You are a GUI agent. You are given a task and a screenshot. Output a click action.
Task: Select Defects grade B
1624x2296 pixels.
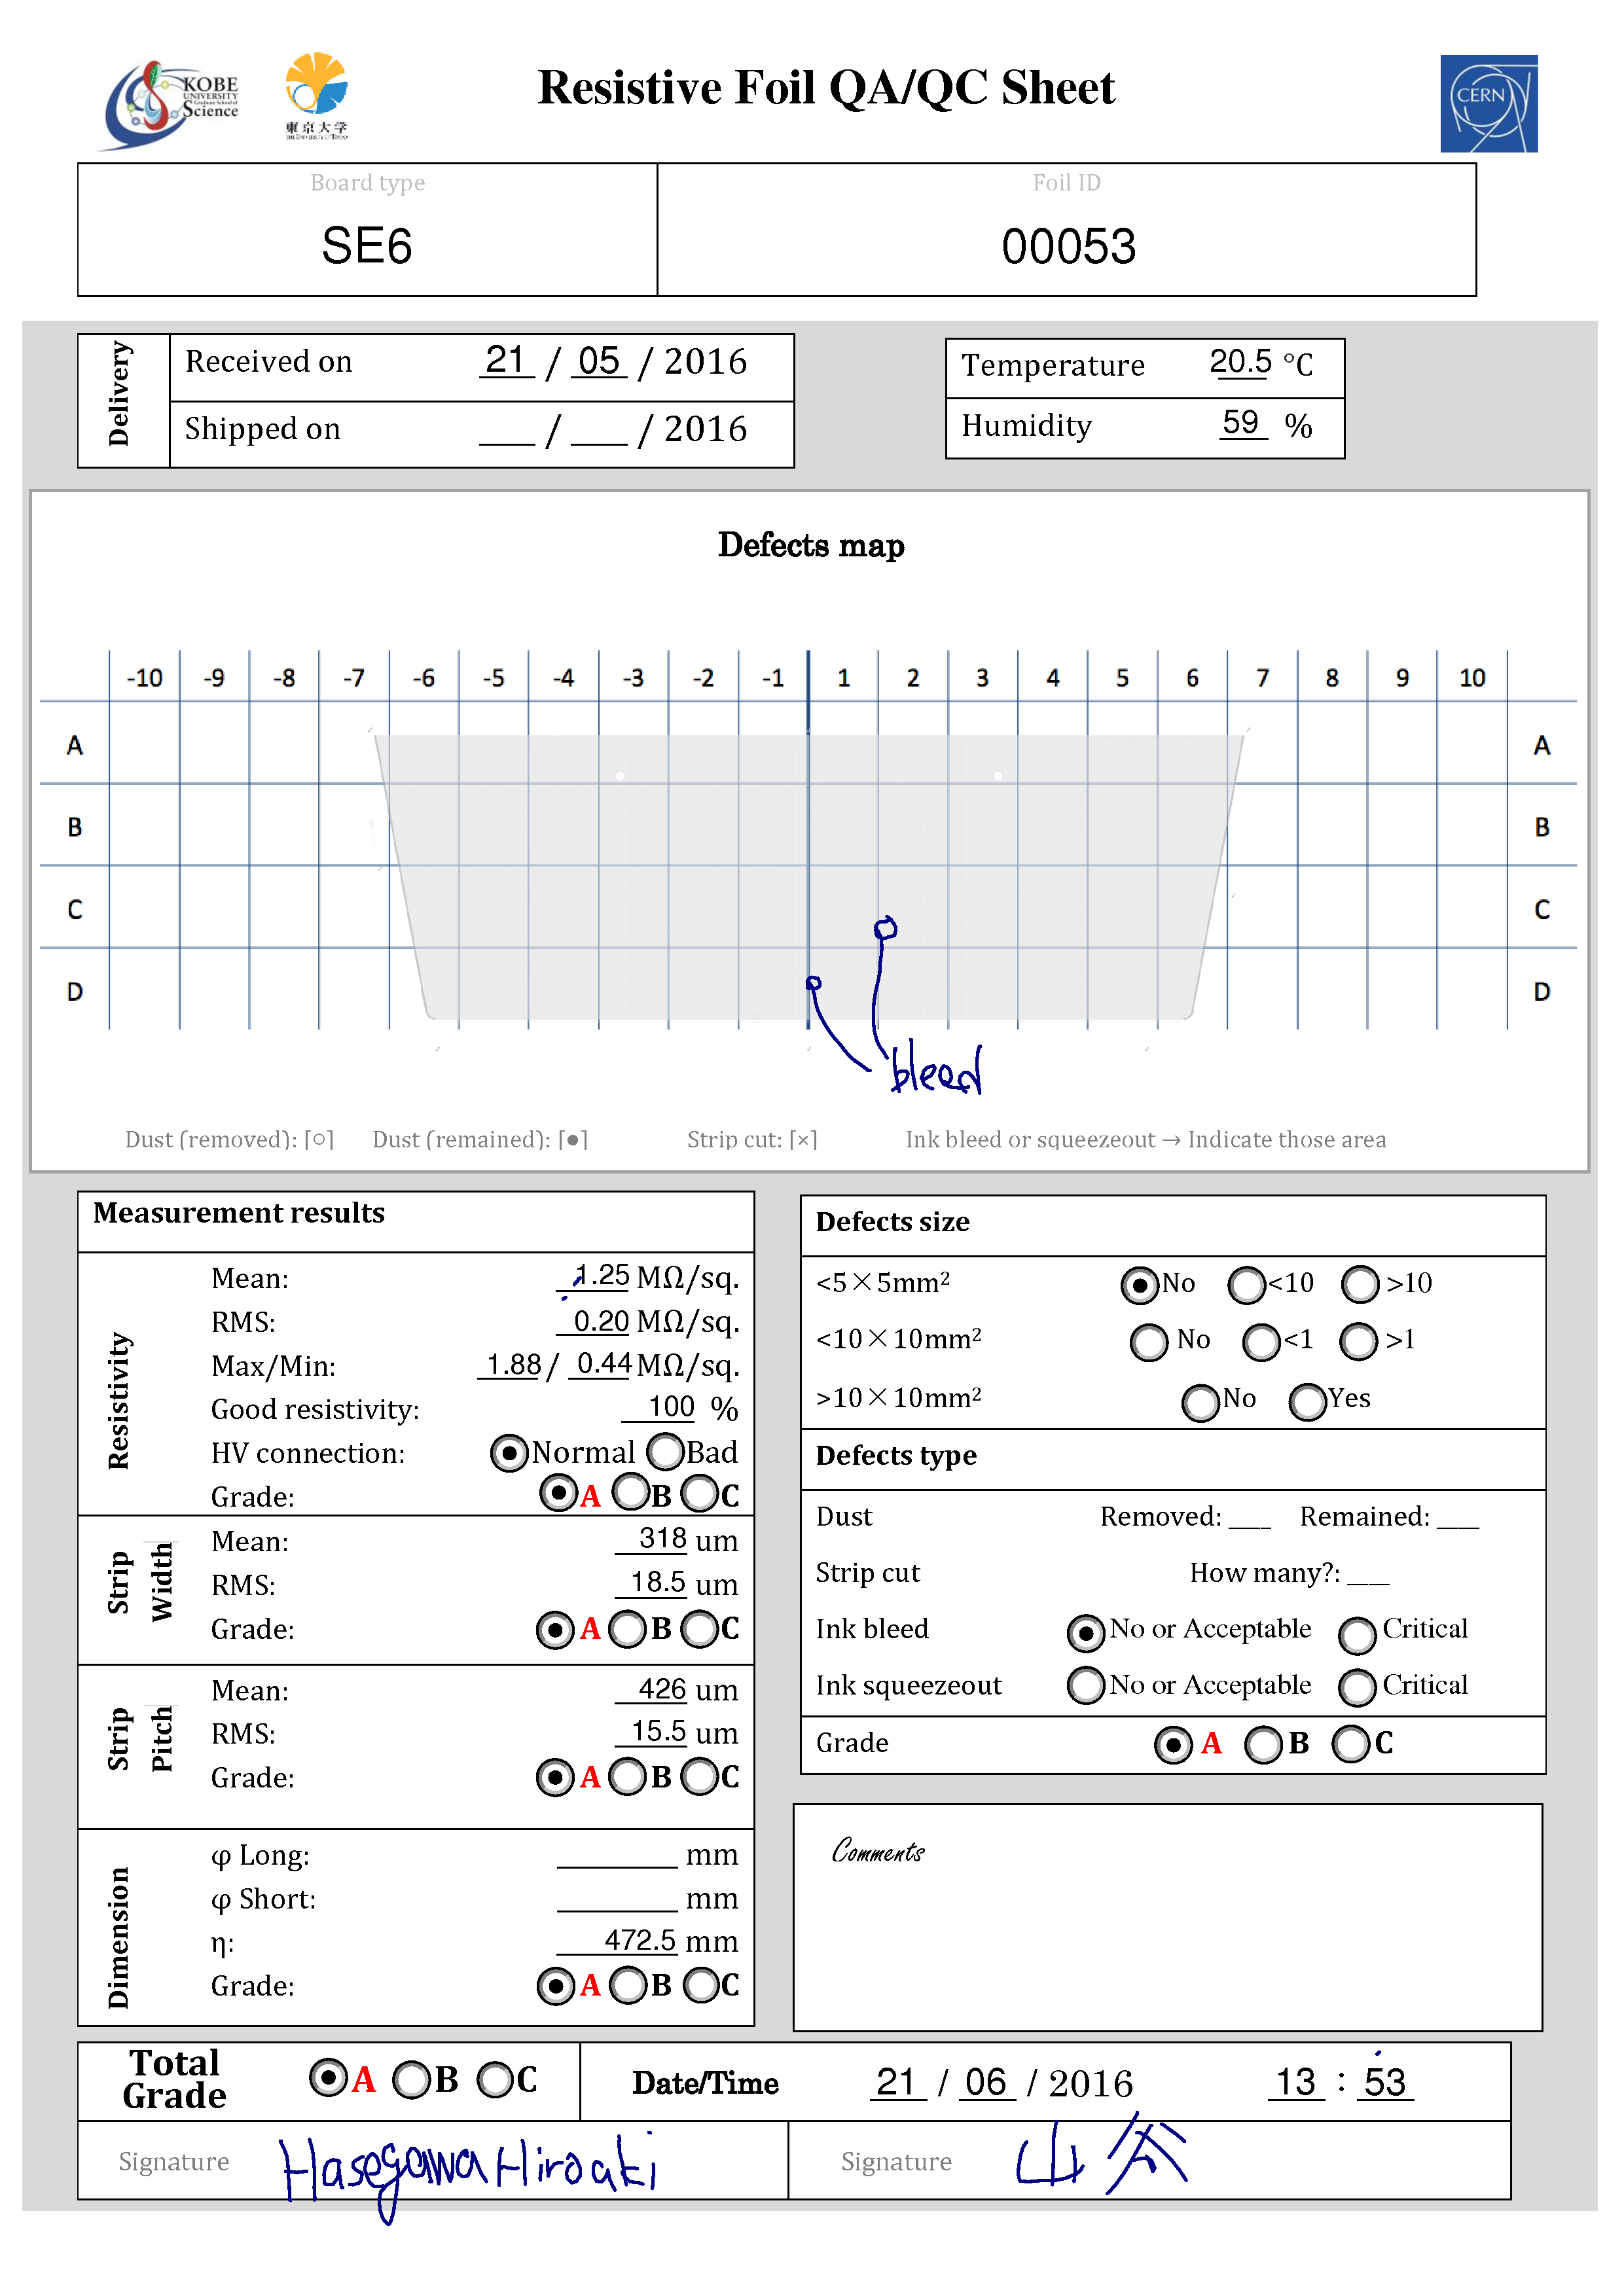point(1263,1745)
